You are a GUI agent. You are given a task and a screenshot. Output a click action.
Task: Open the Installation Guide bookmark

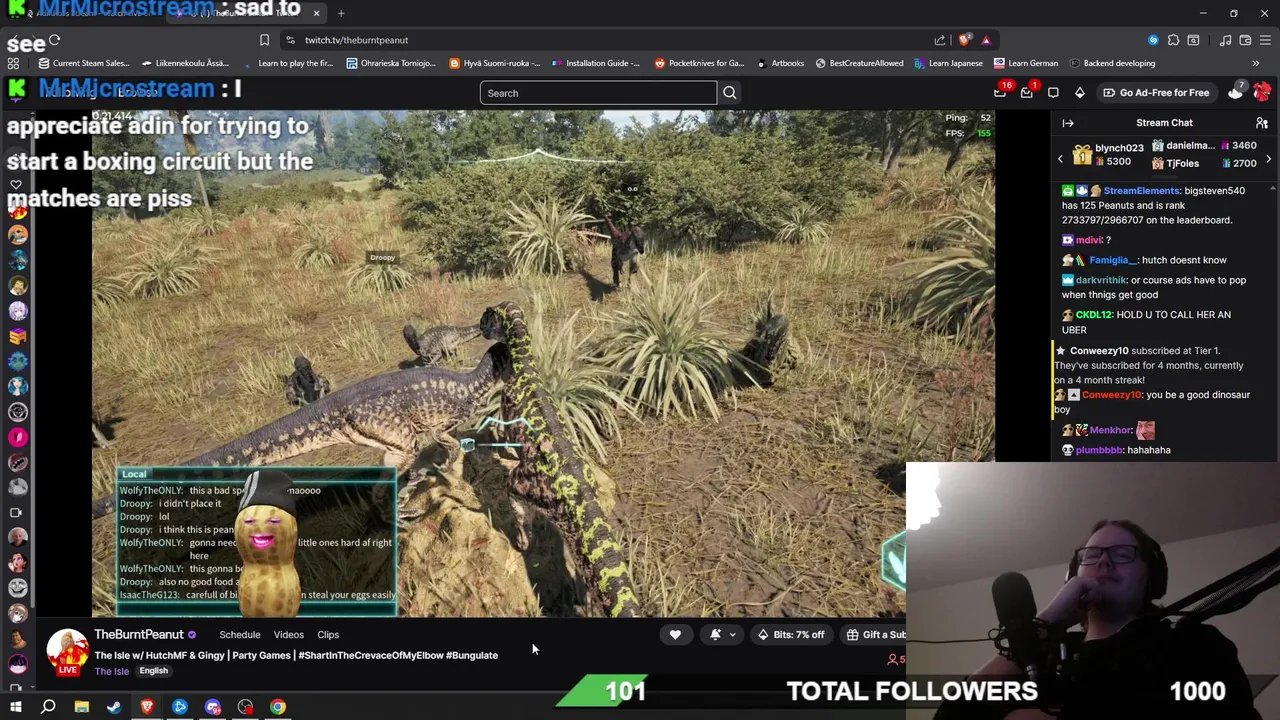click(595, 63)
